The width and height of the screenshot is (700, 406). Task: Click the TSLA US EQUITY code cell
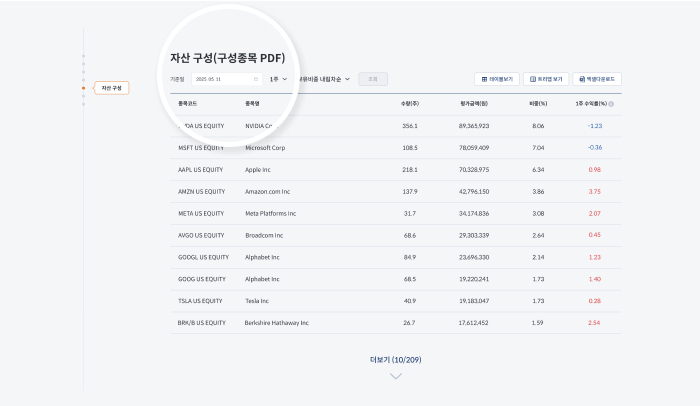pos(200,301)
